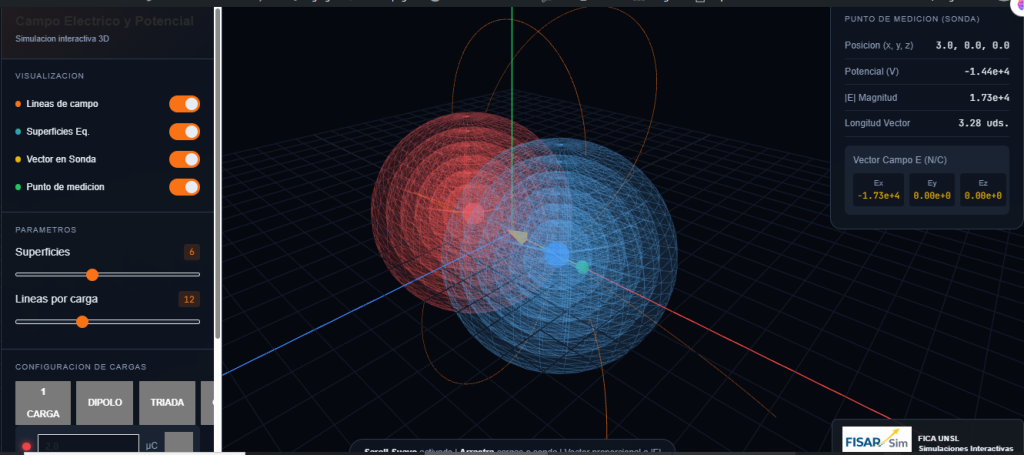Select the TRIADA preset button
The image size is (1024, 455).
click(166, 402)
